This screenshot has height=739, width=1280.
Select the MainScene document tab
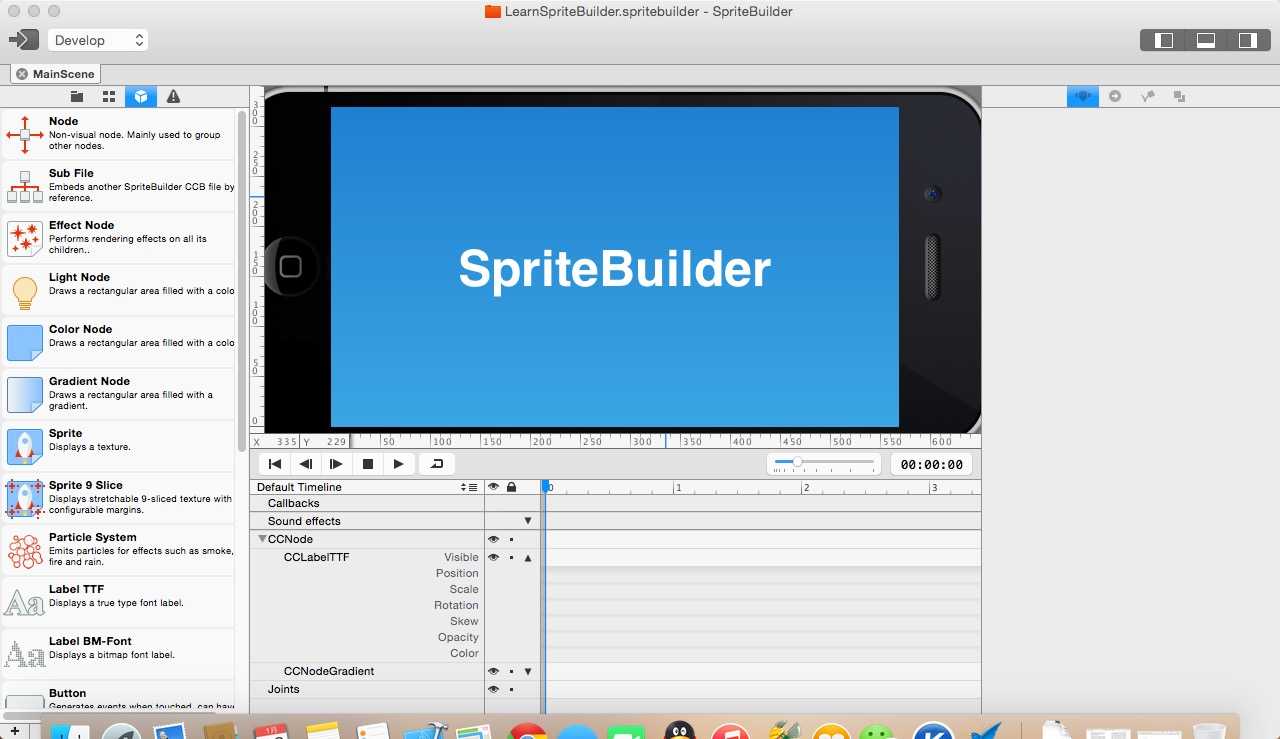tap(56, 74)
